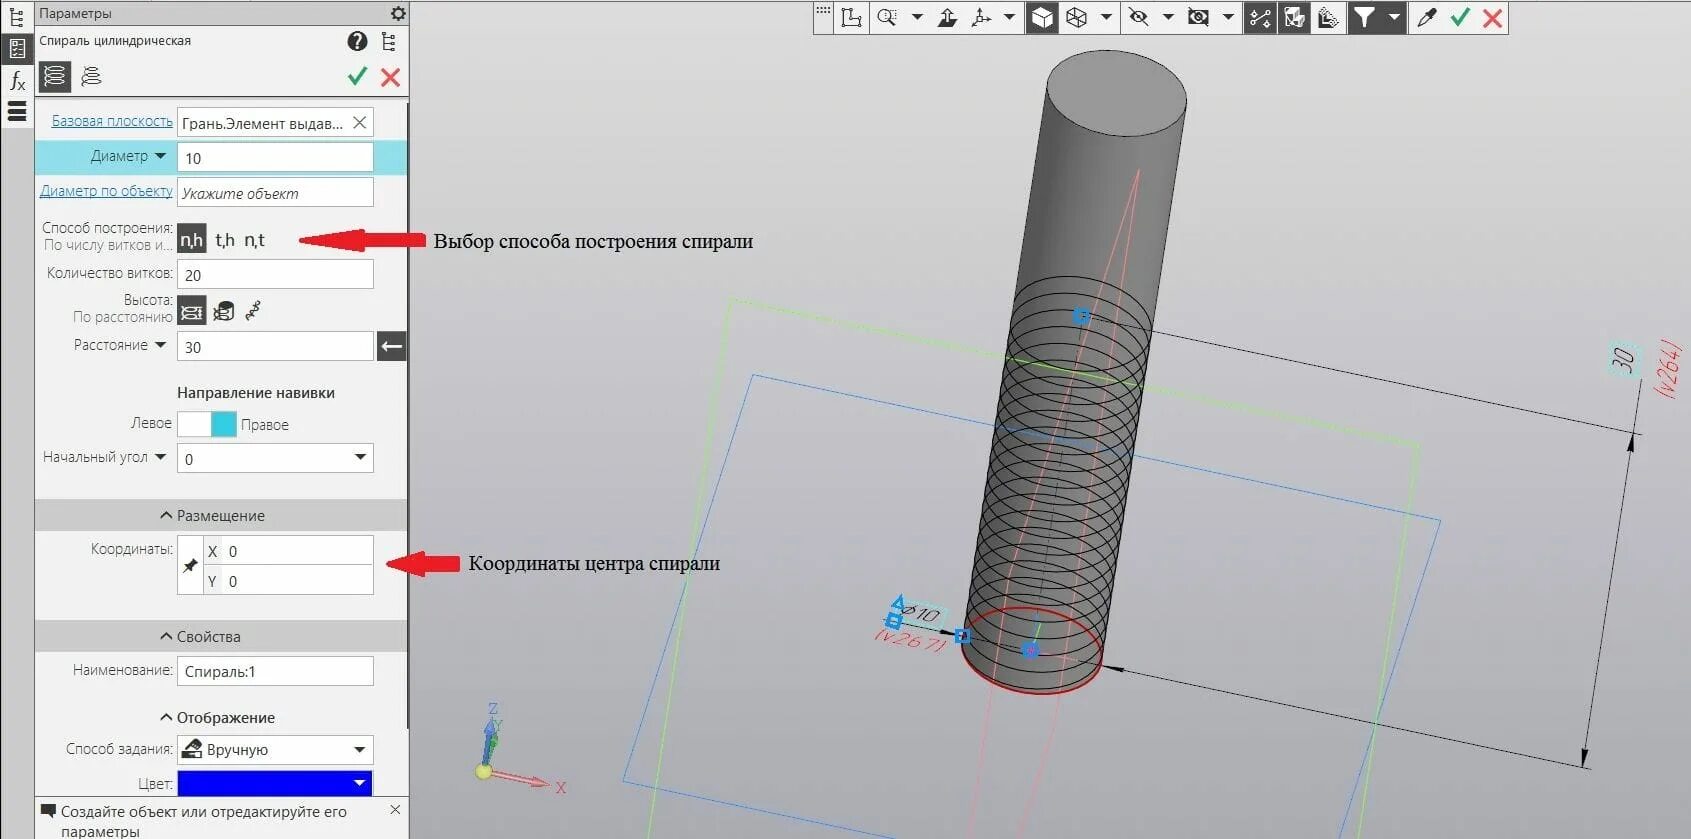Click the Наименование field containing Спираль:1
Screen dimensions: 1691x839
(275, 671)
